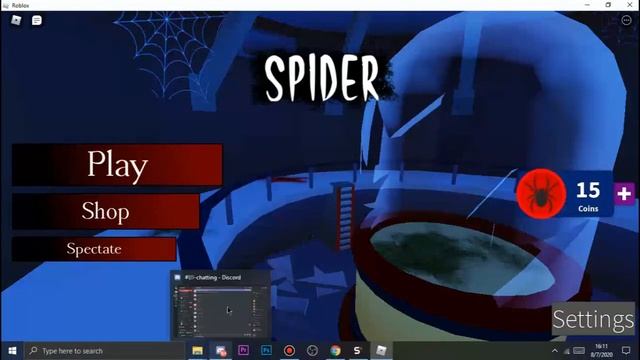Image resolution: width=640 pixels, height=360 pixels.
Task: Click the Roblox taskbar icon
Action: pyautogui.click(x=381, y=351)
